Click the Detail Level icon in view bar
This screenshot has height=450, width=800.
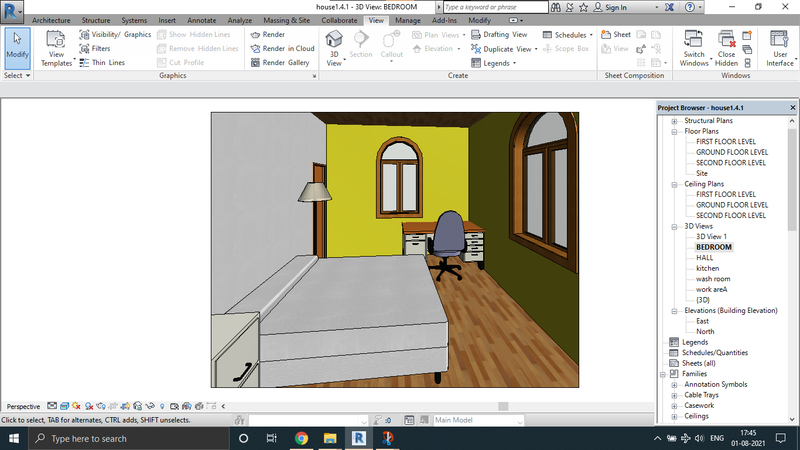tap(52, 406)
